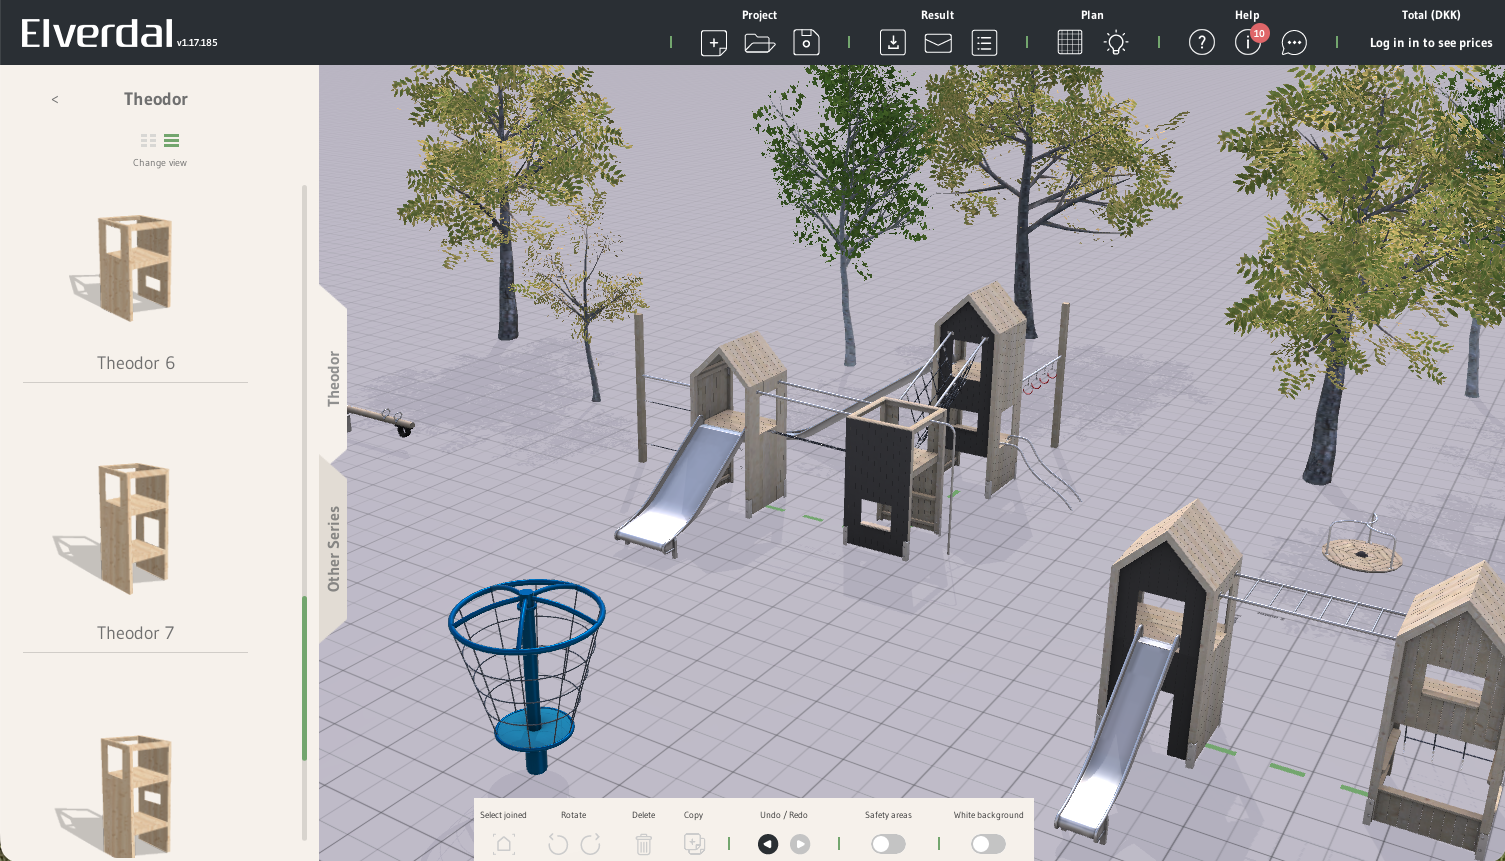Image resolution: width=1505 pixels, height=861 pixels.
Task: Click the lightbulb lighting icon
Action: pyautogui.click(x=1116, y=43)
